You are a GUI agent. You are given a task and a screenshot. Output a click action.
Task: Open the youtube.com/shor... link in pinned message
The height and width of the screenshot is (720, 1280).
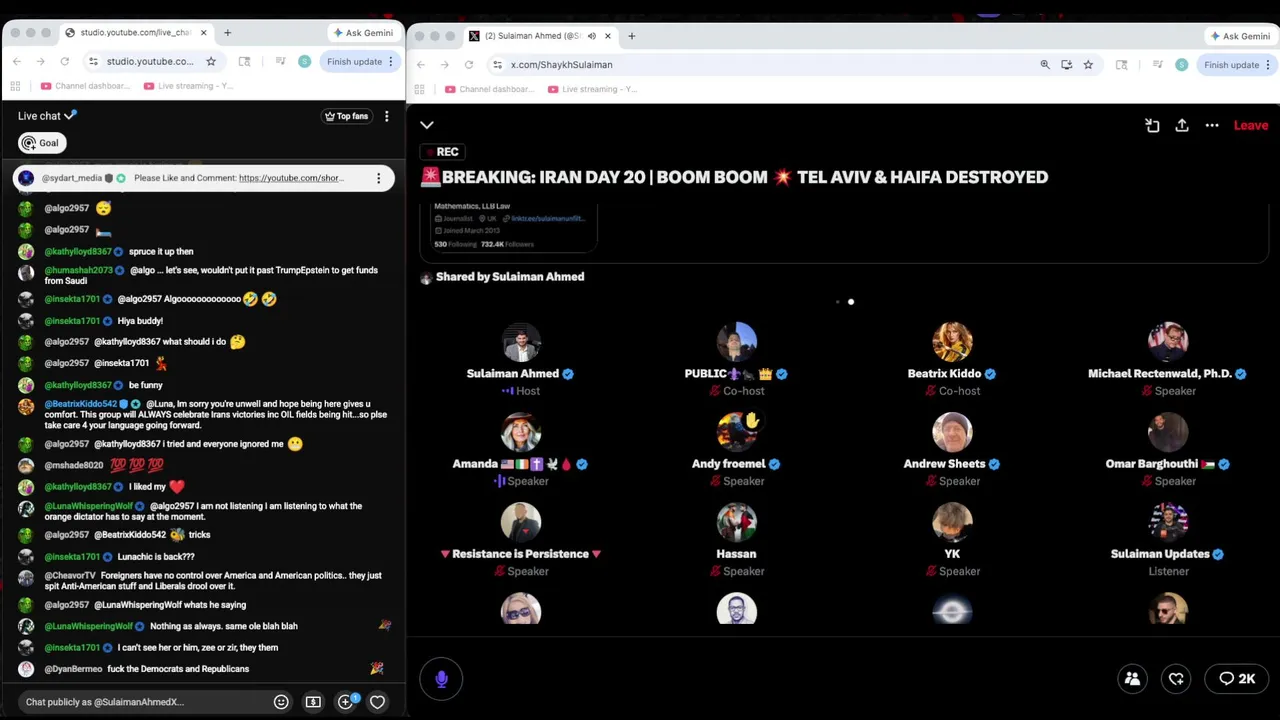tap(291, 178)
